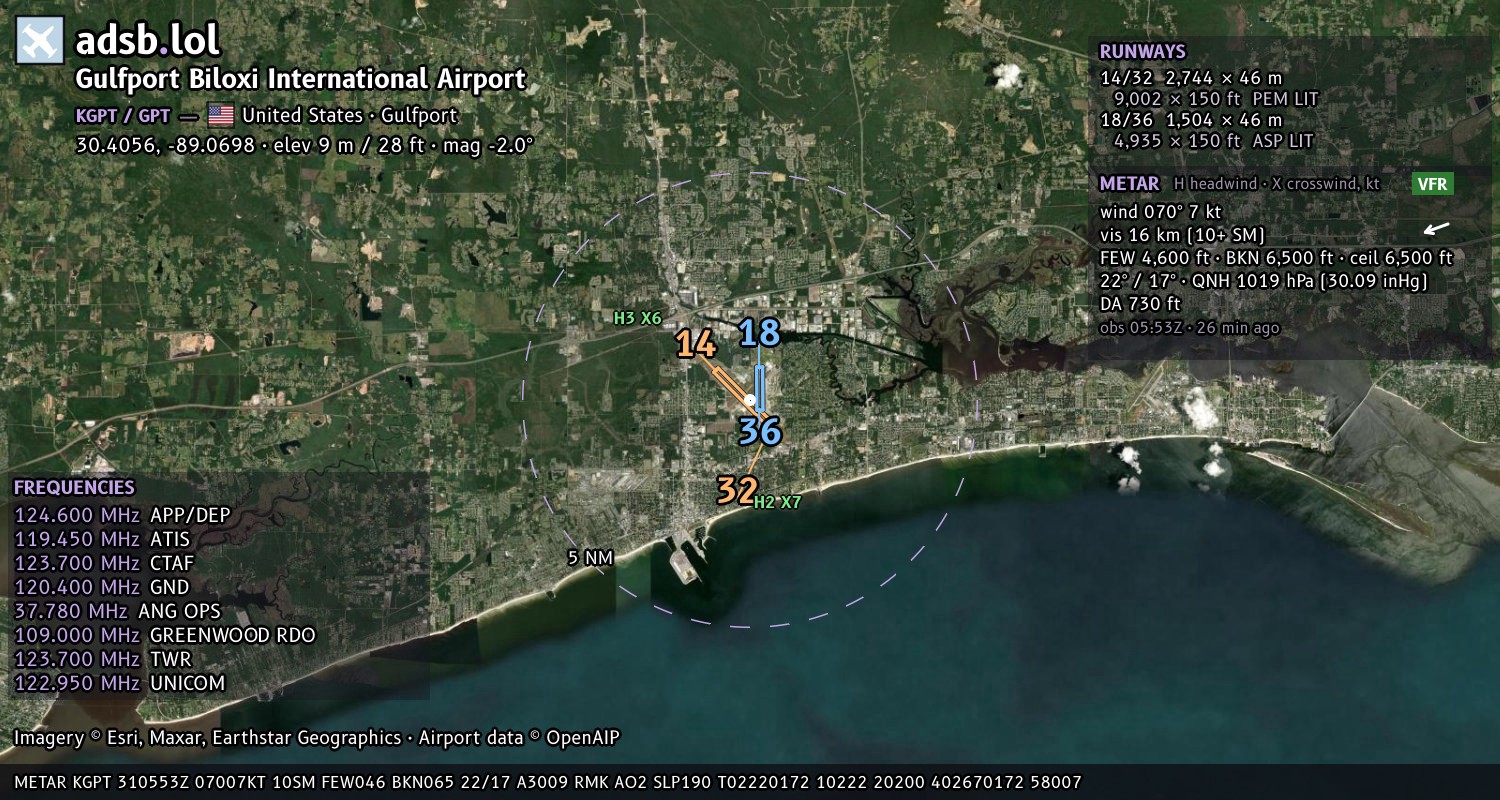Select the 120.400 MHz GND frequency

click(x=102, y=588)
